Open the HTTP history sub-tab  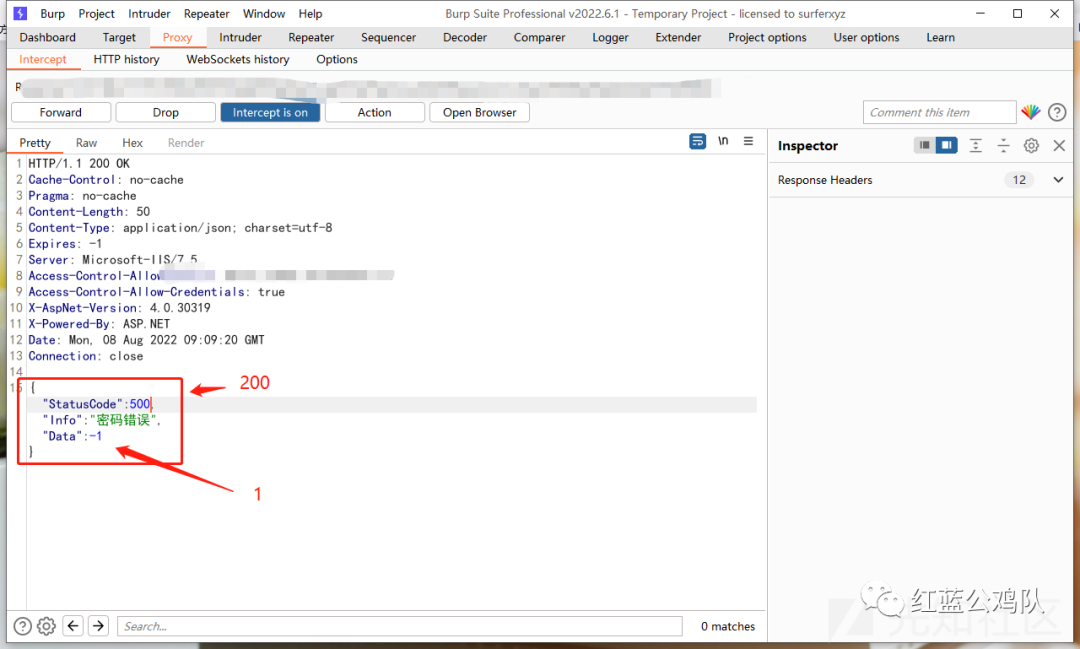click(127, 59)
